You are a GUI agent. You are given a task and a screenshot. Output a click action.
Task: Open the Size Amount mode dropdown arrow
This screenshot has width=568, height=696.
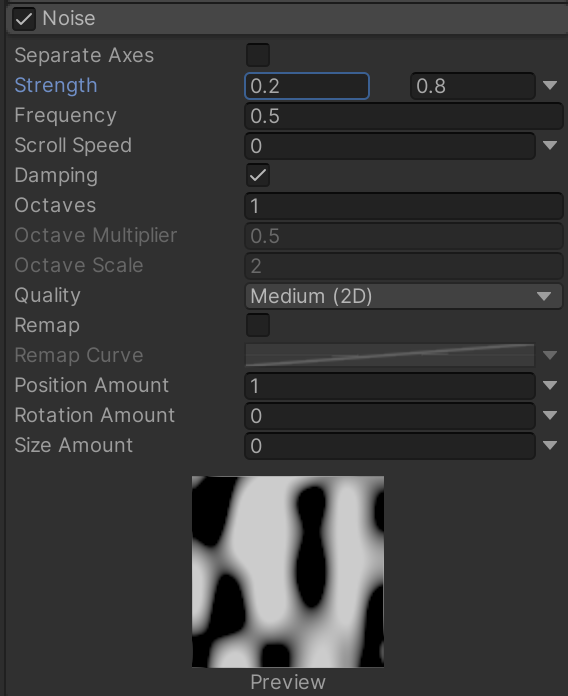point(550,445)
